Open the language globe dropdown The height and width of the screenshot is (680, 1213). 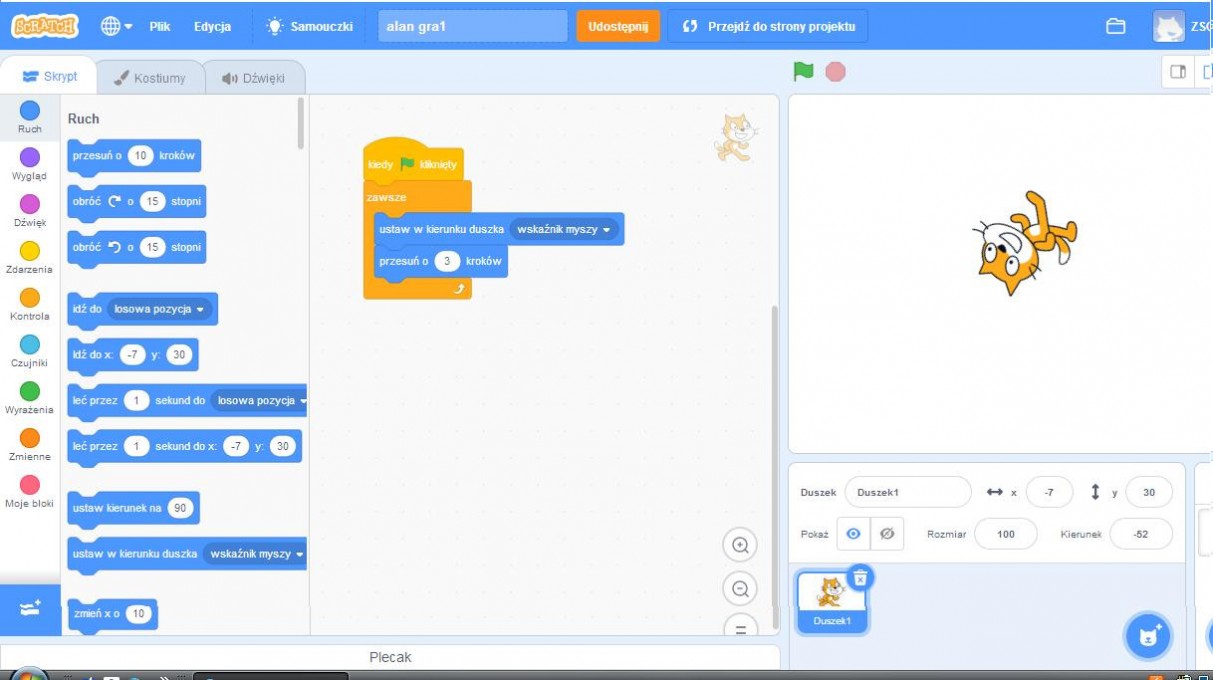(116, 27)
